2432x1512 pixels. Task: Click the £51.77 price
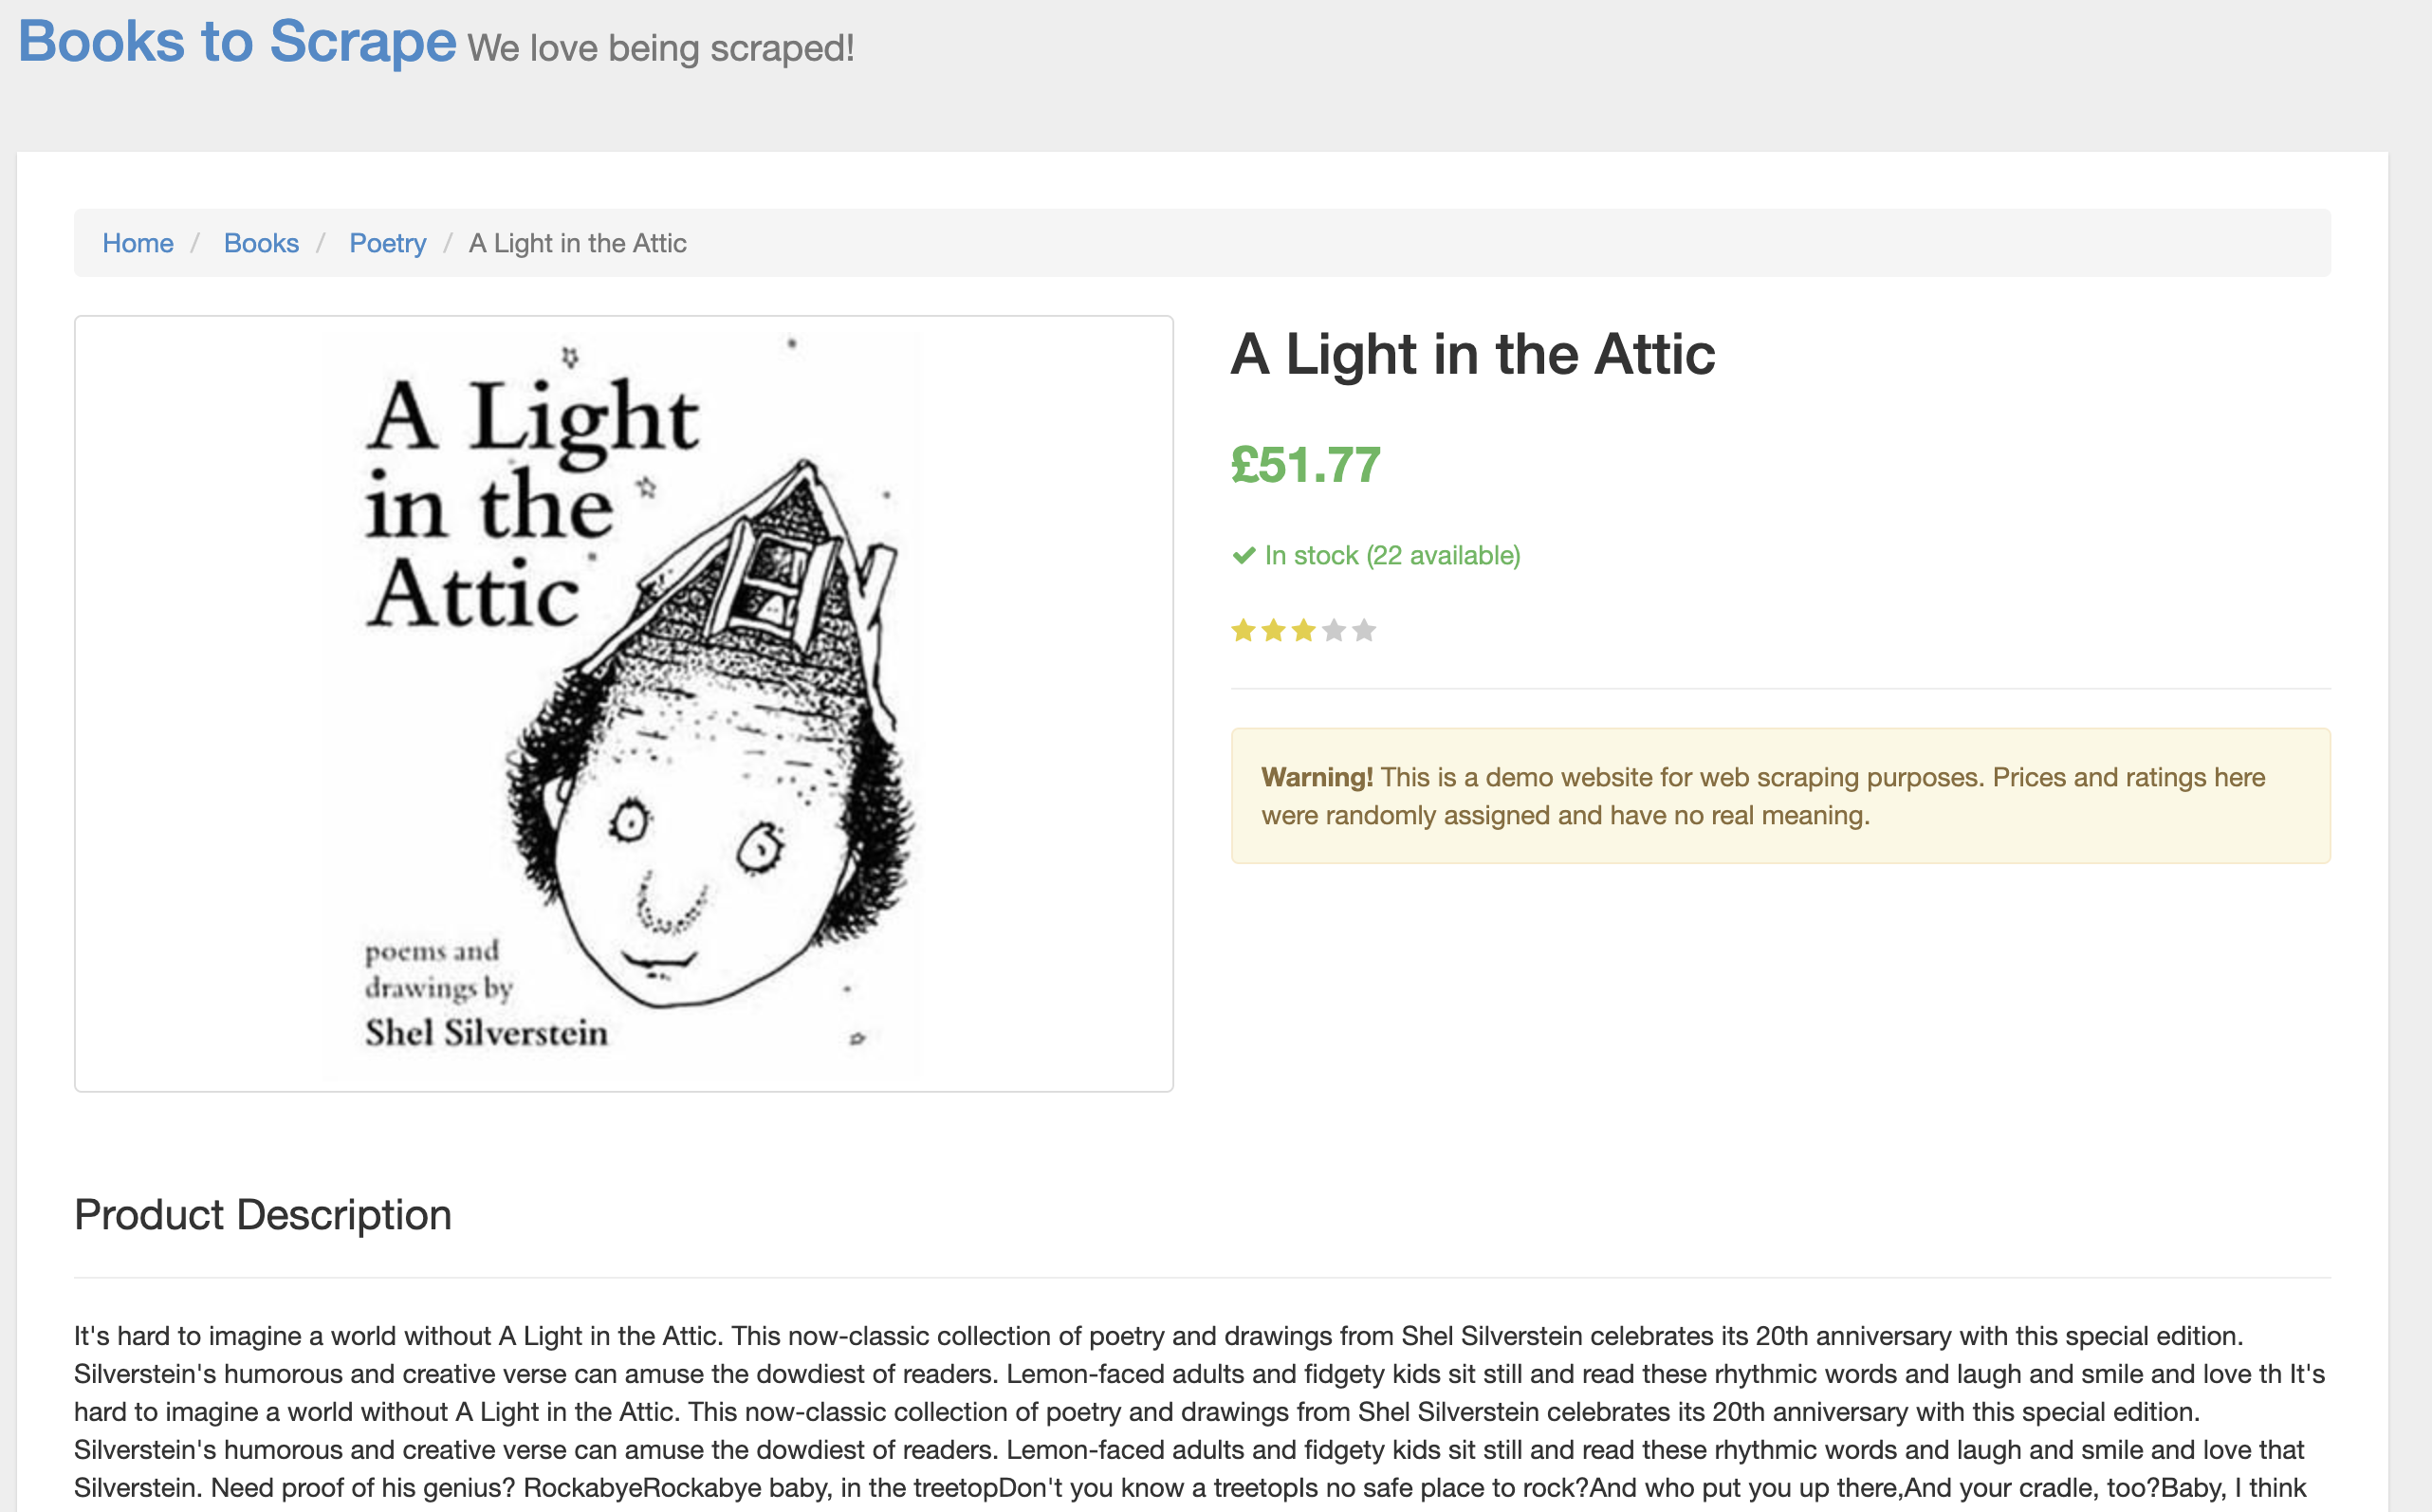[1305, 465]
